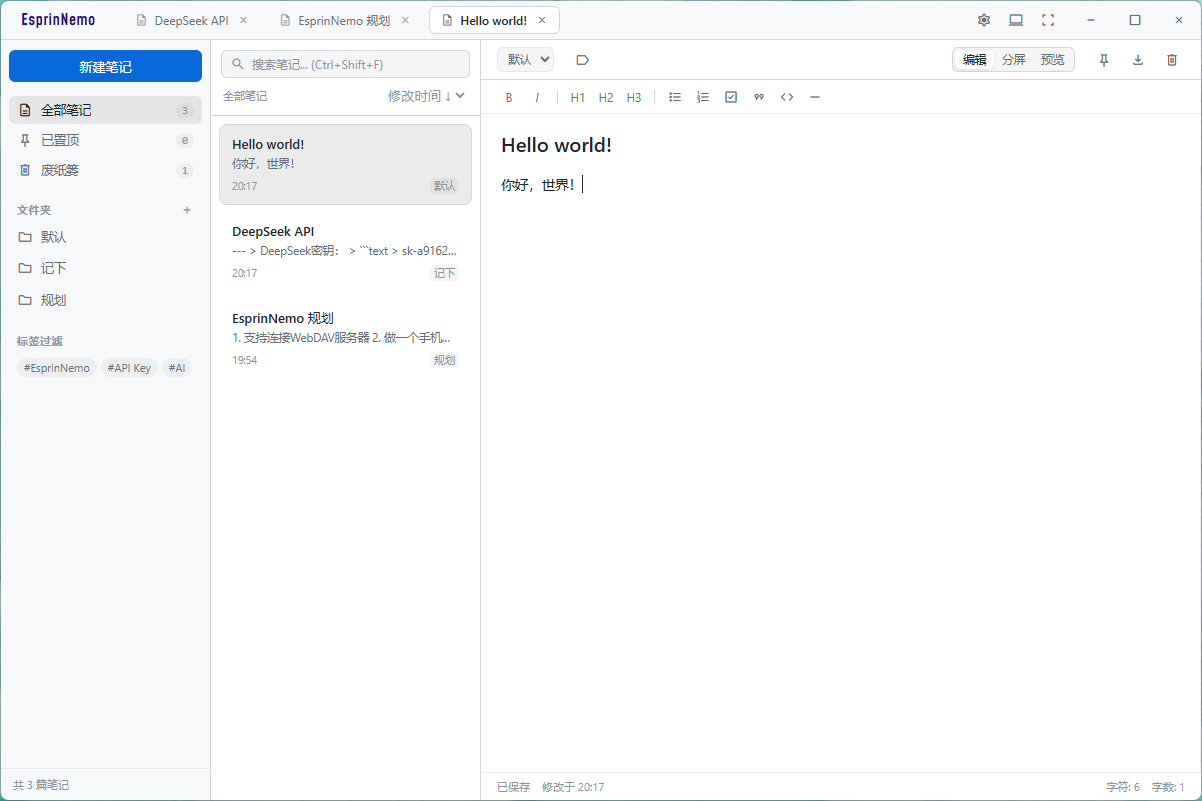Switch editor to 分屏 split mode
Image resolution: width=1202 pixels, height=801 pixels.
pos(1014,60)
